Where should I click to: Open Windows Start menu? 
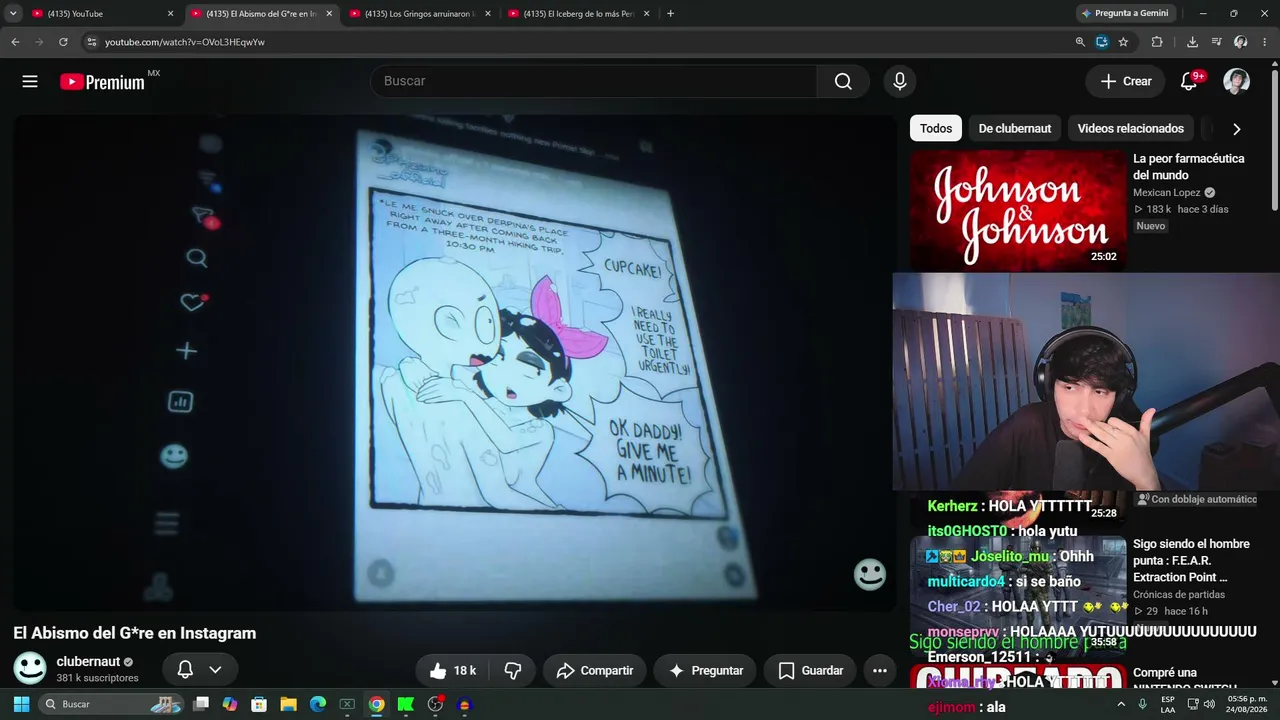21,704
